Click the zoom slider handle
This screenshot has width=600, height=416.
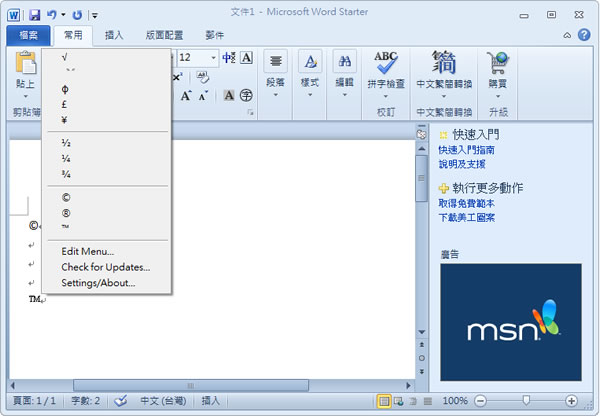pyautogui.click(x=526, y=401)
